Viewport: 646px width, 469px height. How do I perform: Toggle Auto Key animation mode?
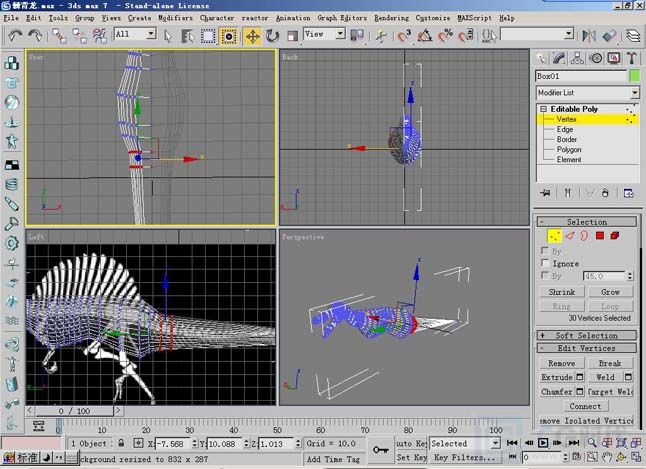411,443
